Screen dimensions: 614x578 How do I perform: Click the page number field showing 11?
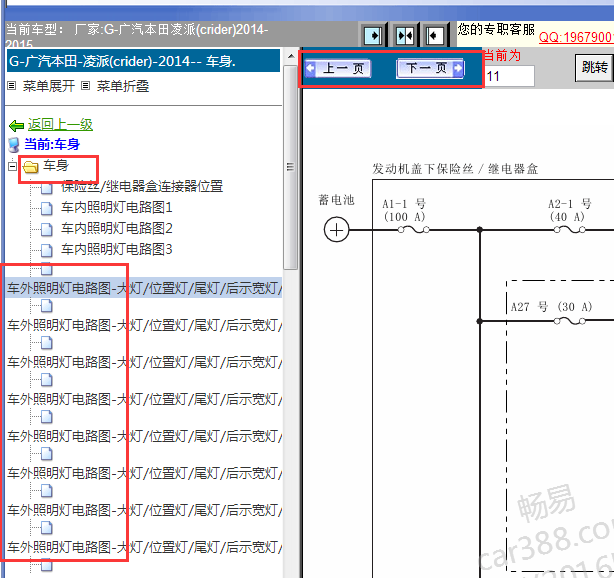tap(509, 76)
